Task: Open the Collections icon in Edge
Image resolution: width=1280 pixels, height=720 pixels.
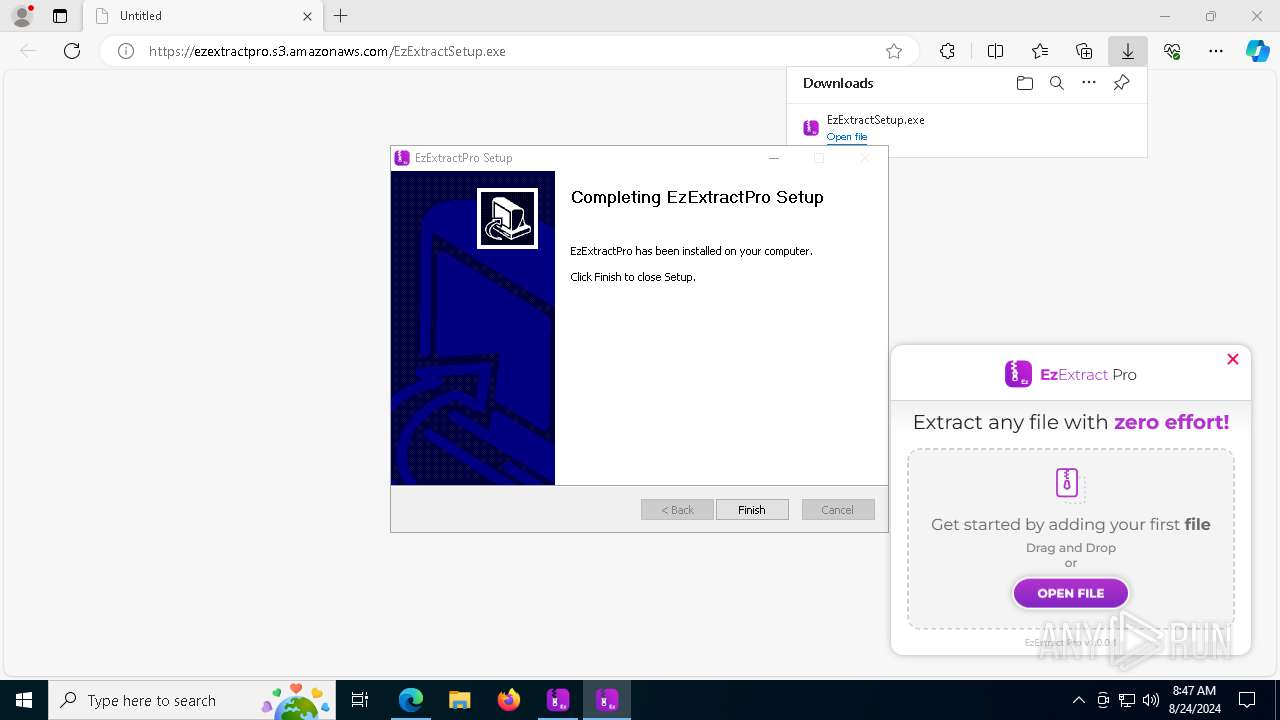Action: (x=1084, y=51)
